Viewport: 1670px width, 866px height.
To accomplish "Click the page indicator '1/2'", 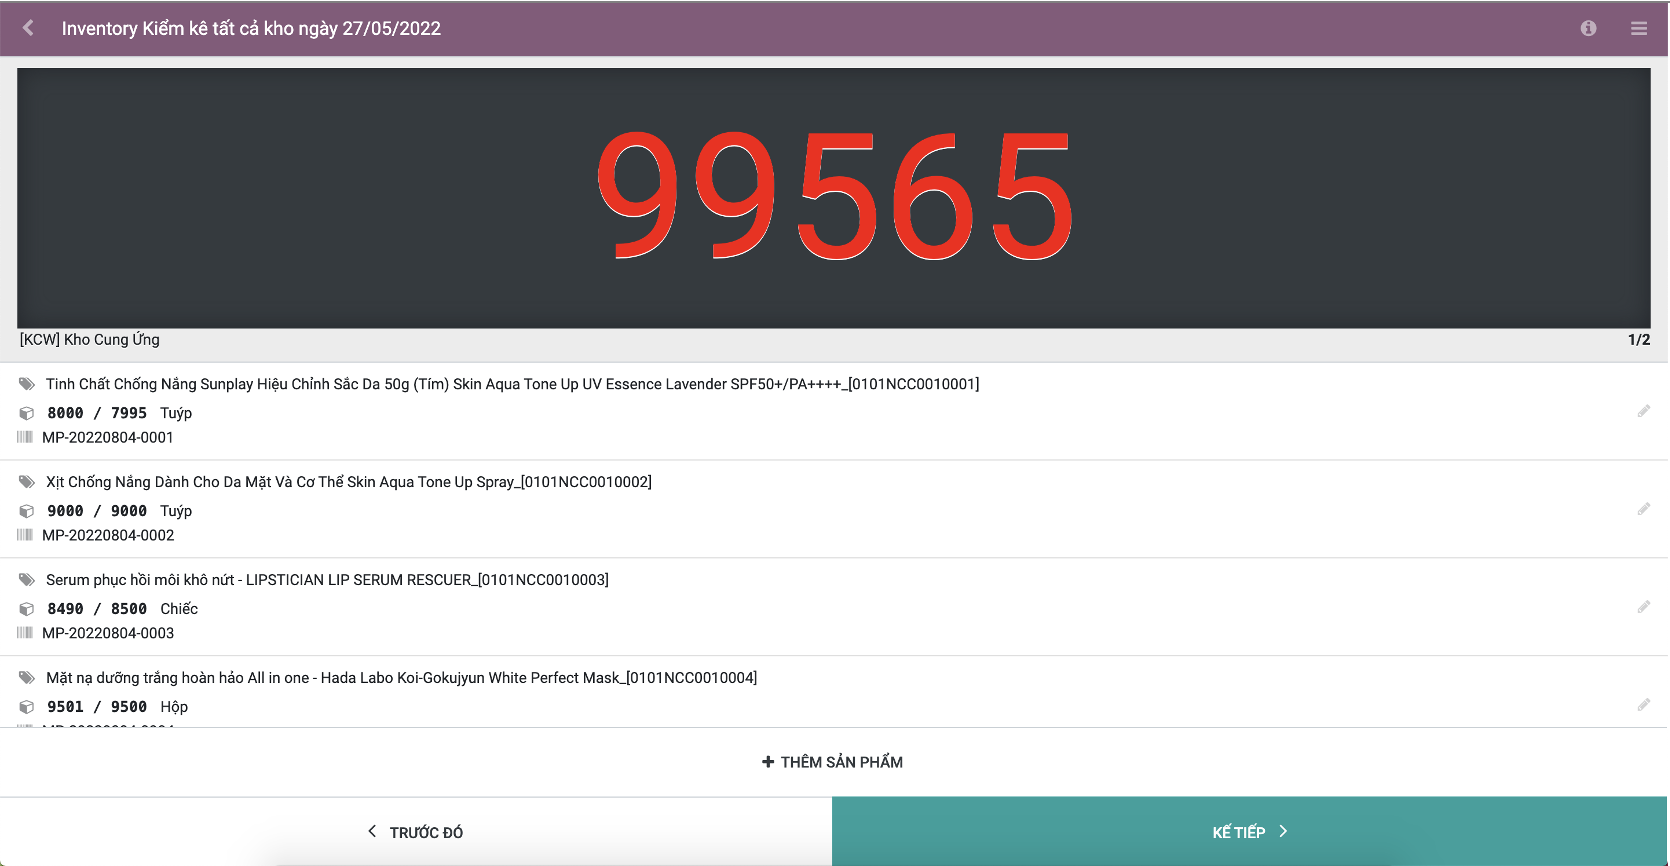I will click(x=1639, y=340).
